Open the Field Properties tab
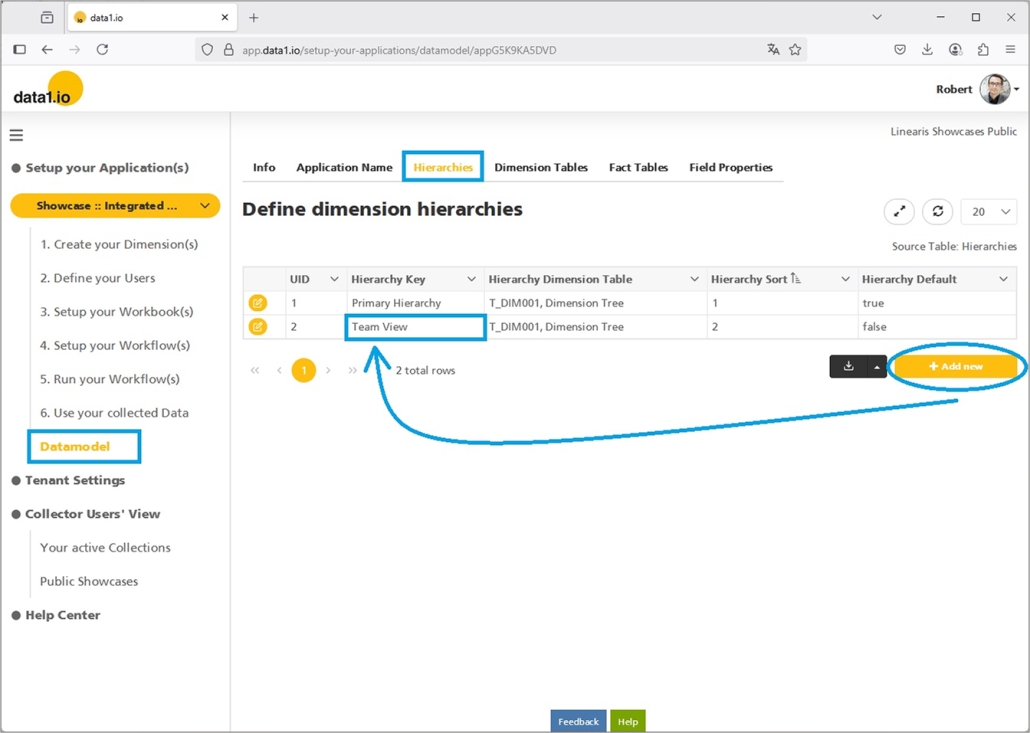This screenshot has width=1030, height=733. click(x=731, y=167)
